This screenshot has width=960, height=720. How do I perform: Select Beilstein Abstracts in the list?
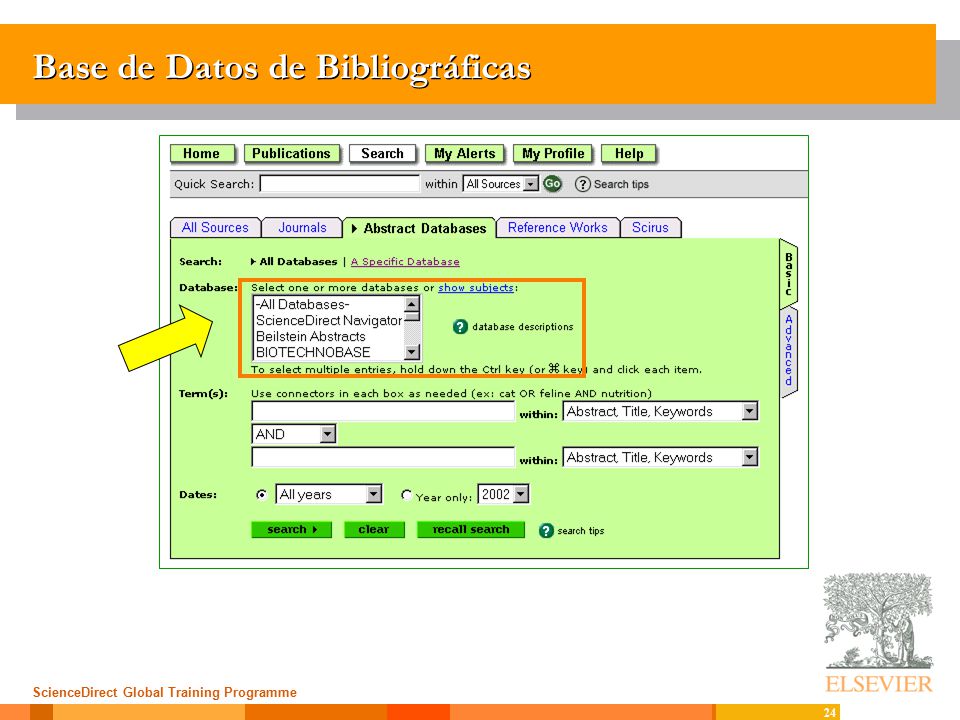(329, 336)
